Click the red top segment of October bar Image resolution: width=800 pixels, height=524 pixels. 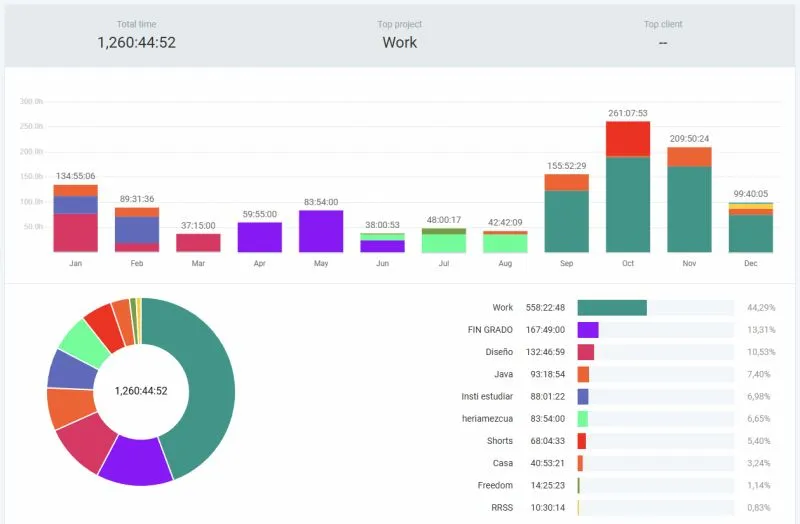[x=628, y=139]
